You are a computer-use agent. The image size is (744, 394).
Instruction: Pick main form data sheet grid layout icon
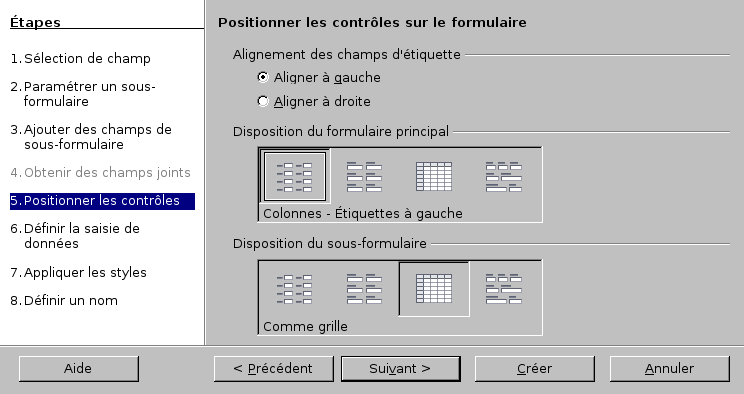(x=434, y=177)
